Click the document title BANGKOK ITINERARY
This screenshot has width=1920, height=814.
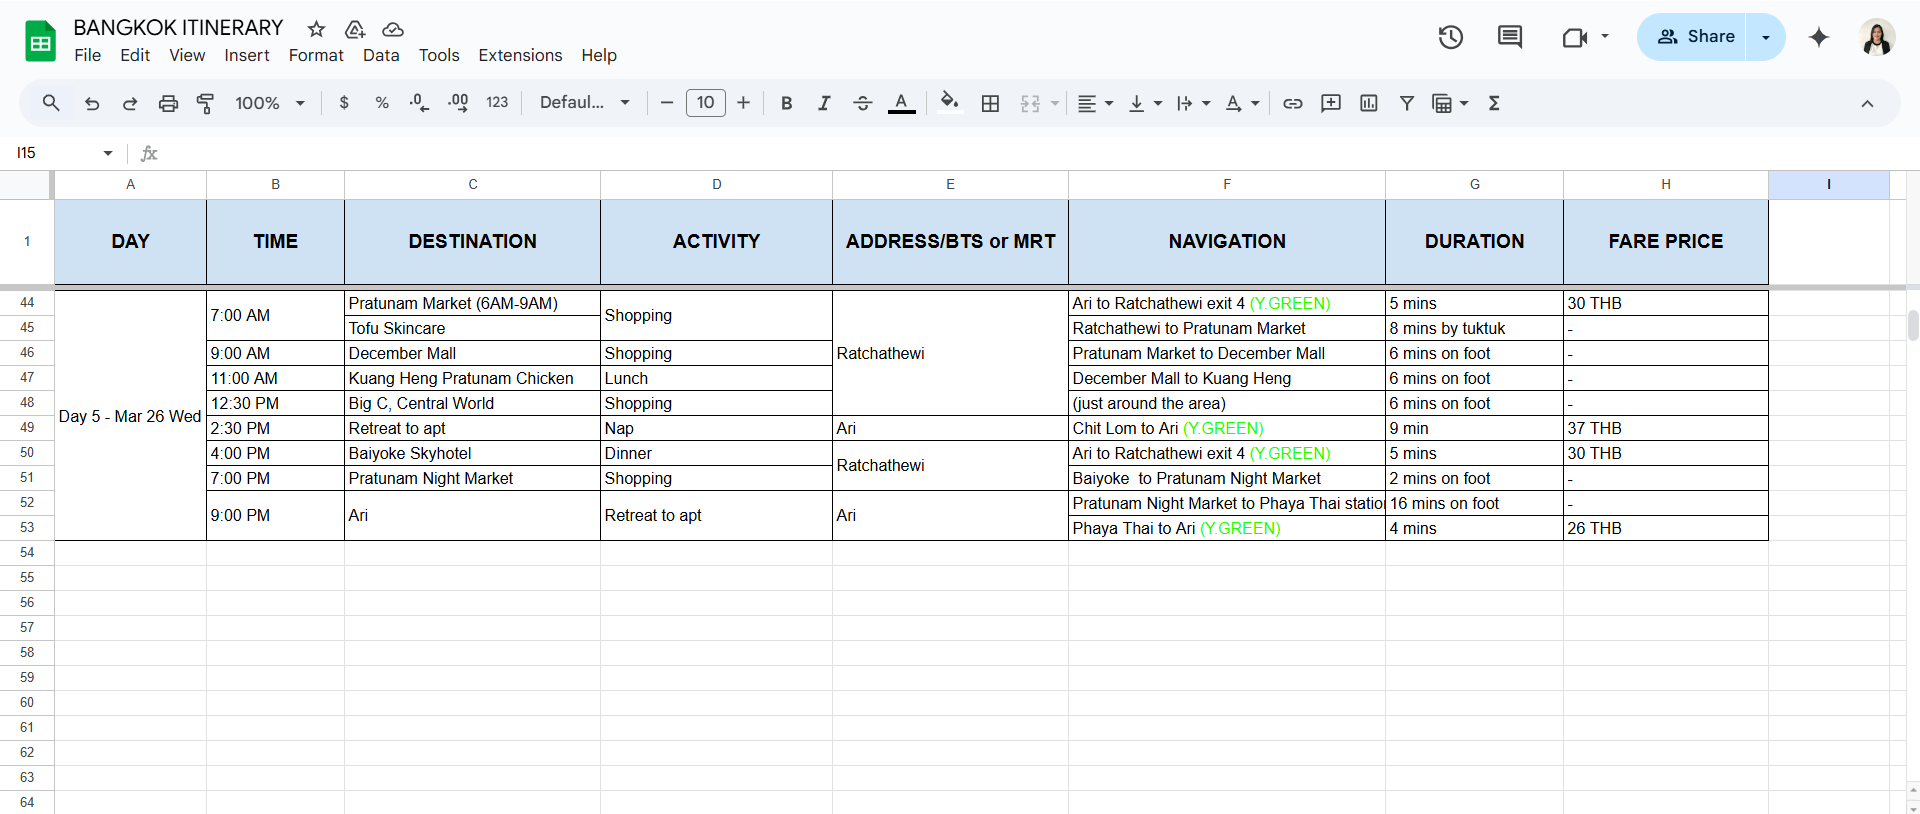178,28
